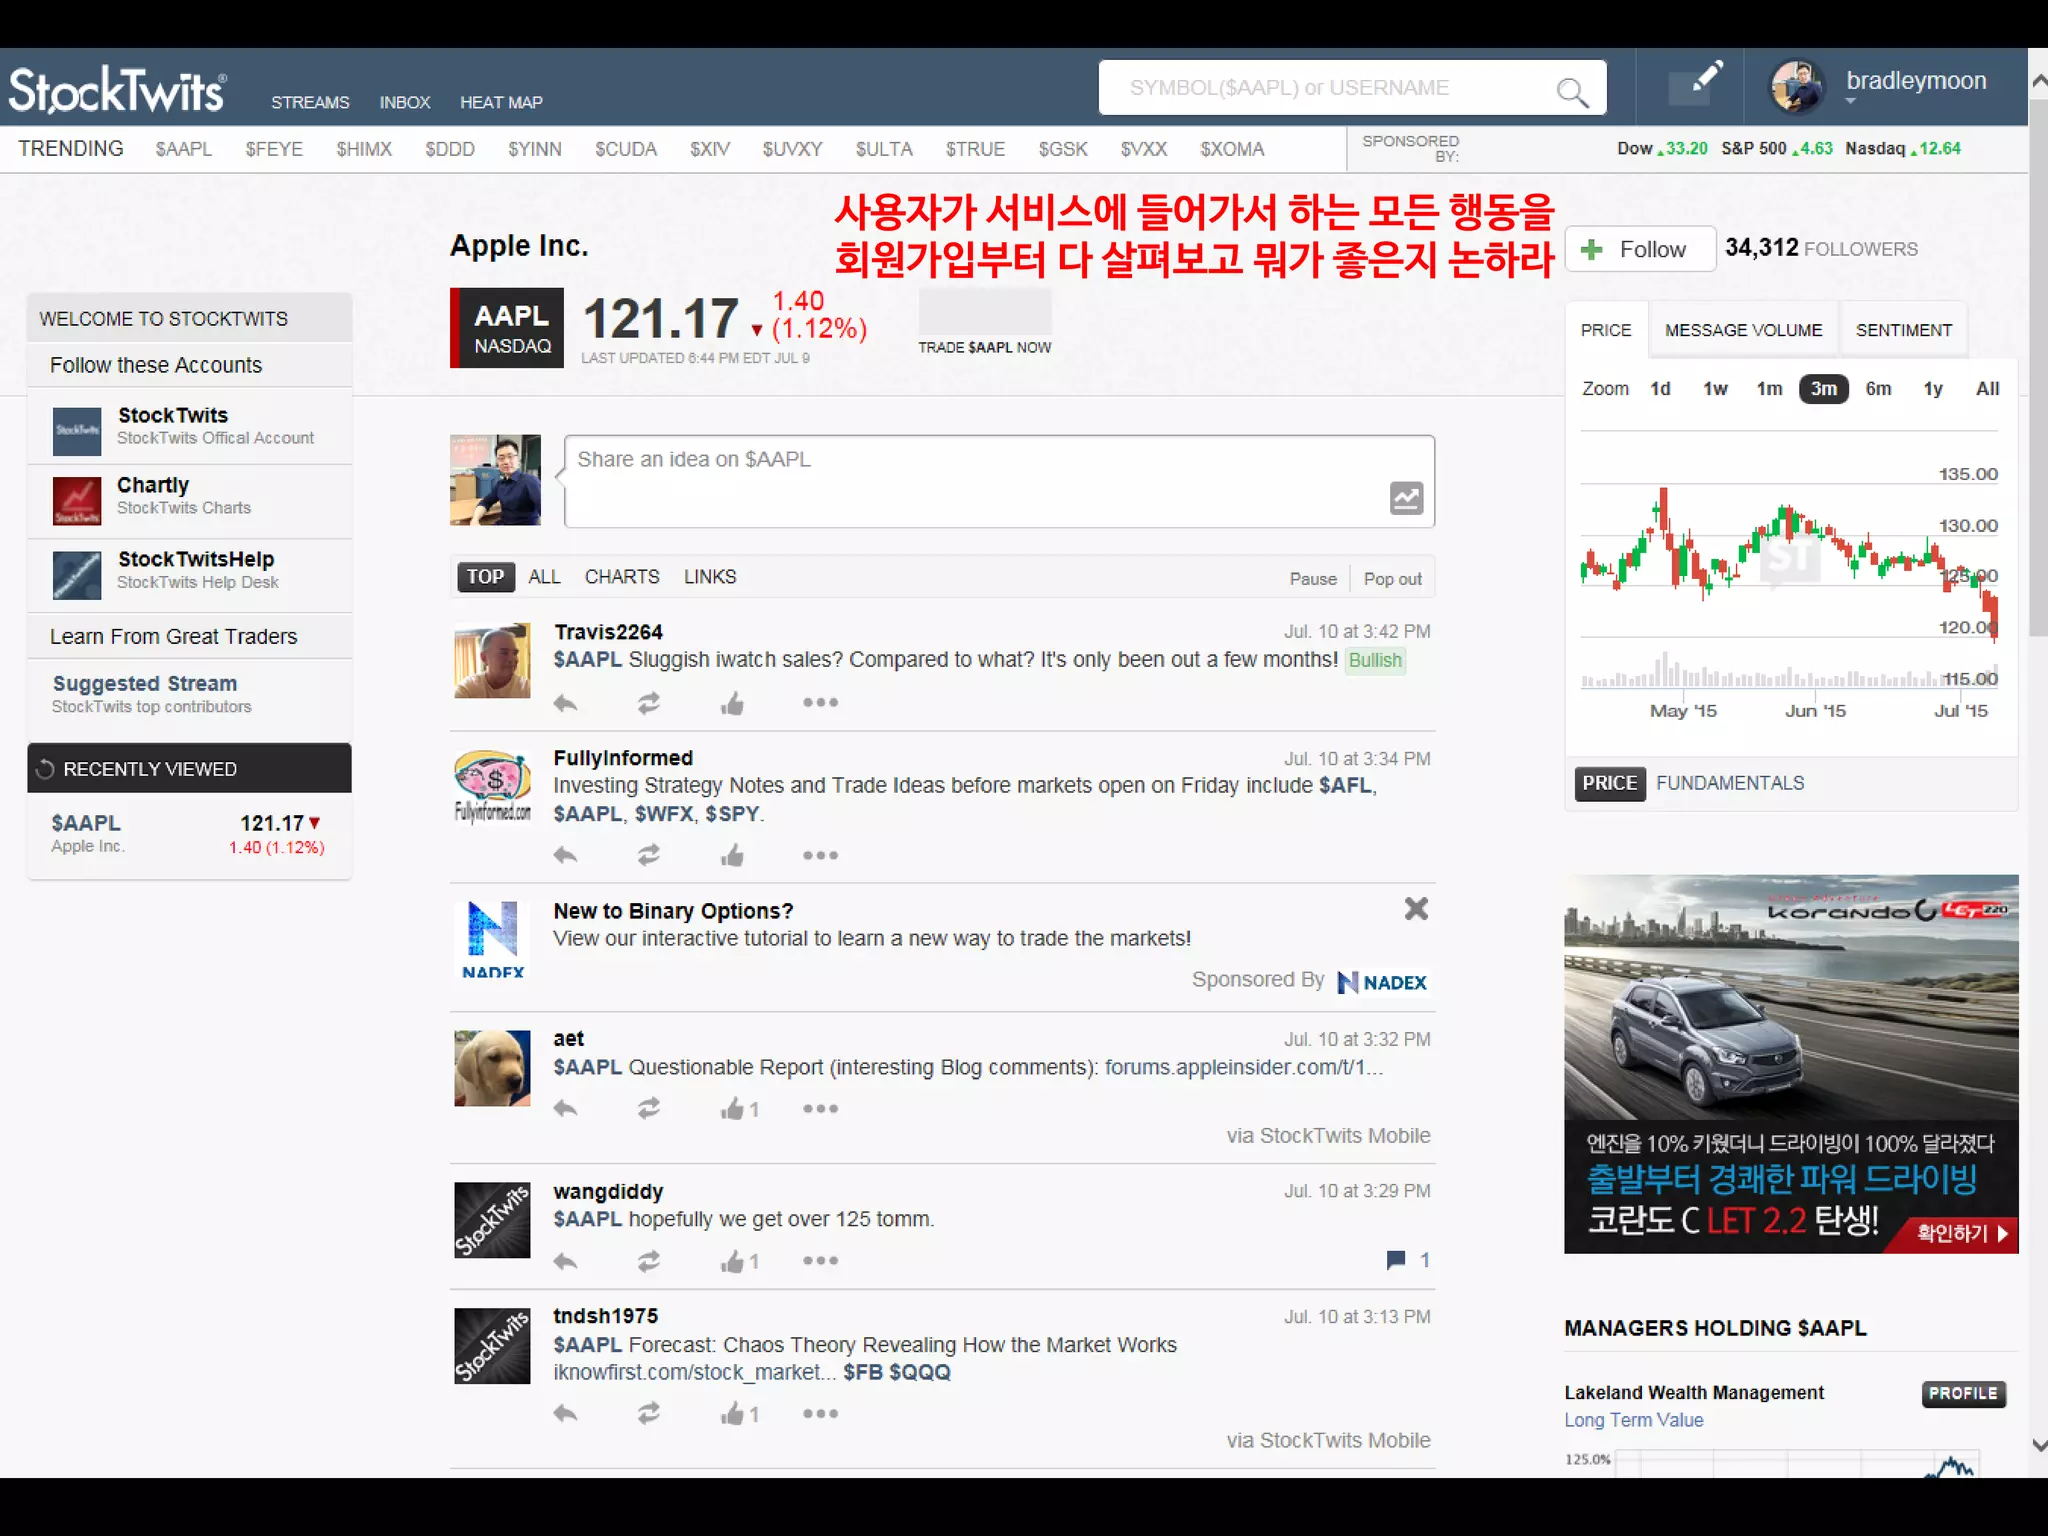The image size is (2048, 1536).
Task: Select the TOP stream filter
Action: click(x=485, y=577)
